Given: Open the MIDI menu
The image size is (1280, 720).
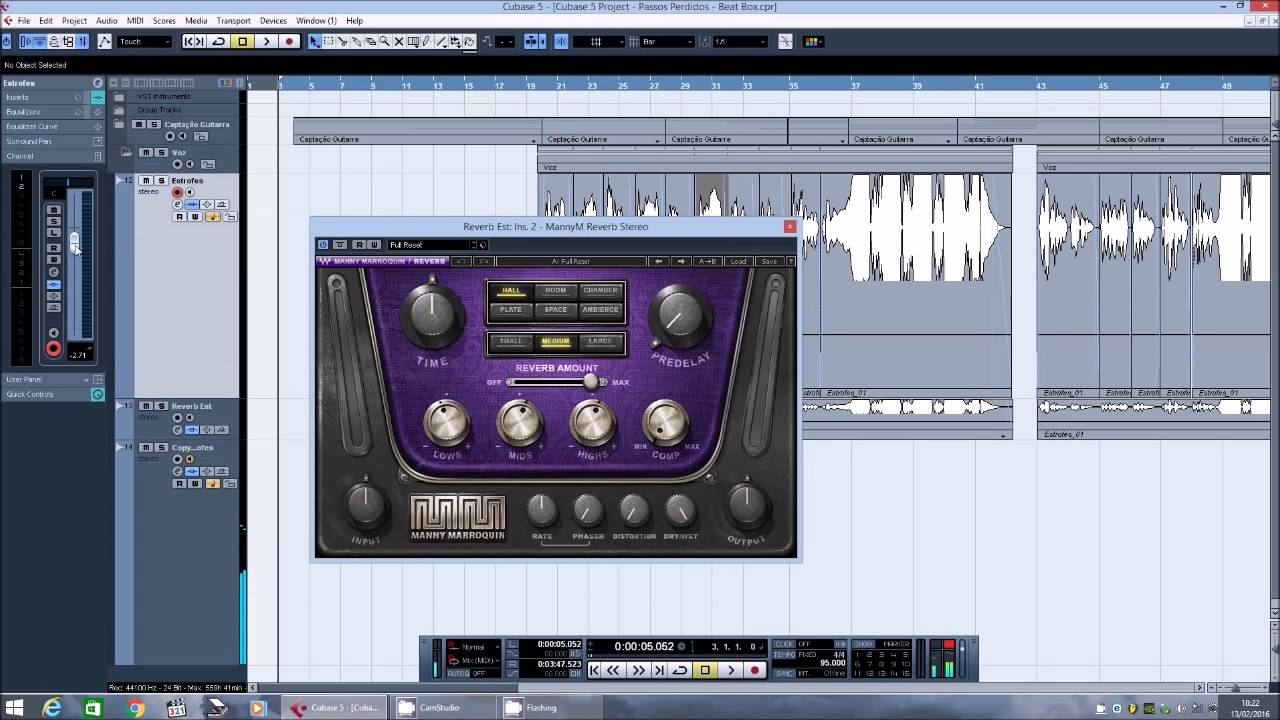Looking at the screenshot, I should tap(135, 20).
